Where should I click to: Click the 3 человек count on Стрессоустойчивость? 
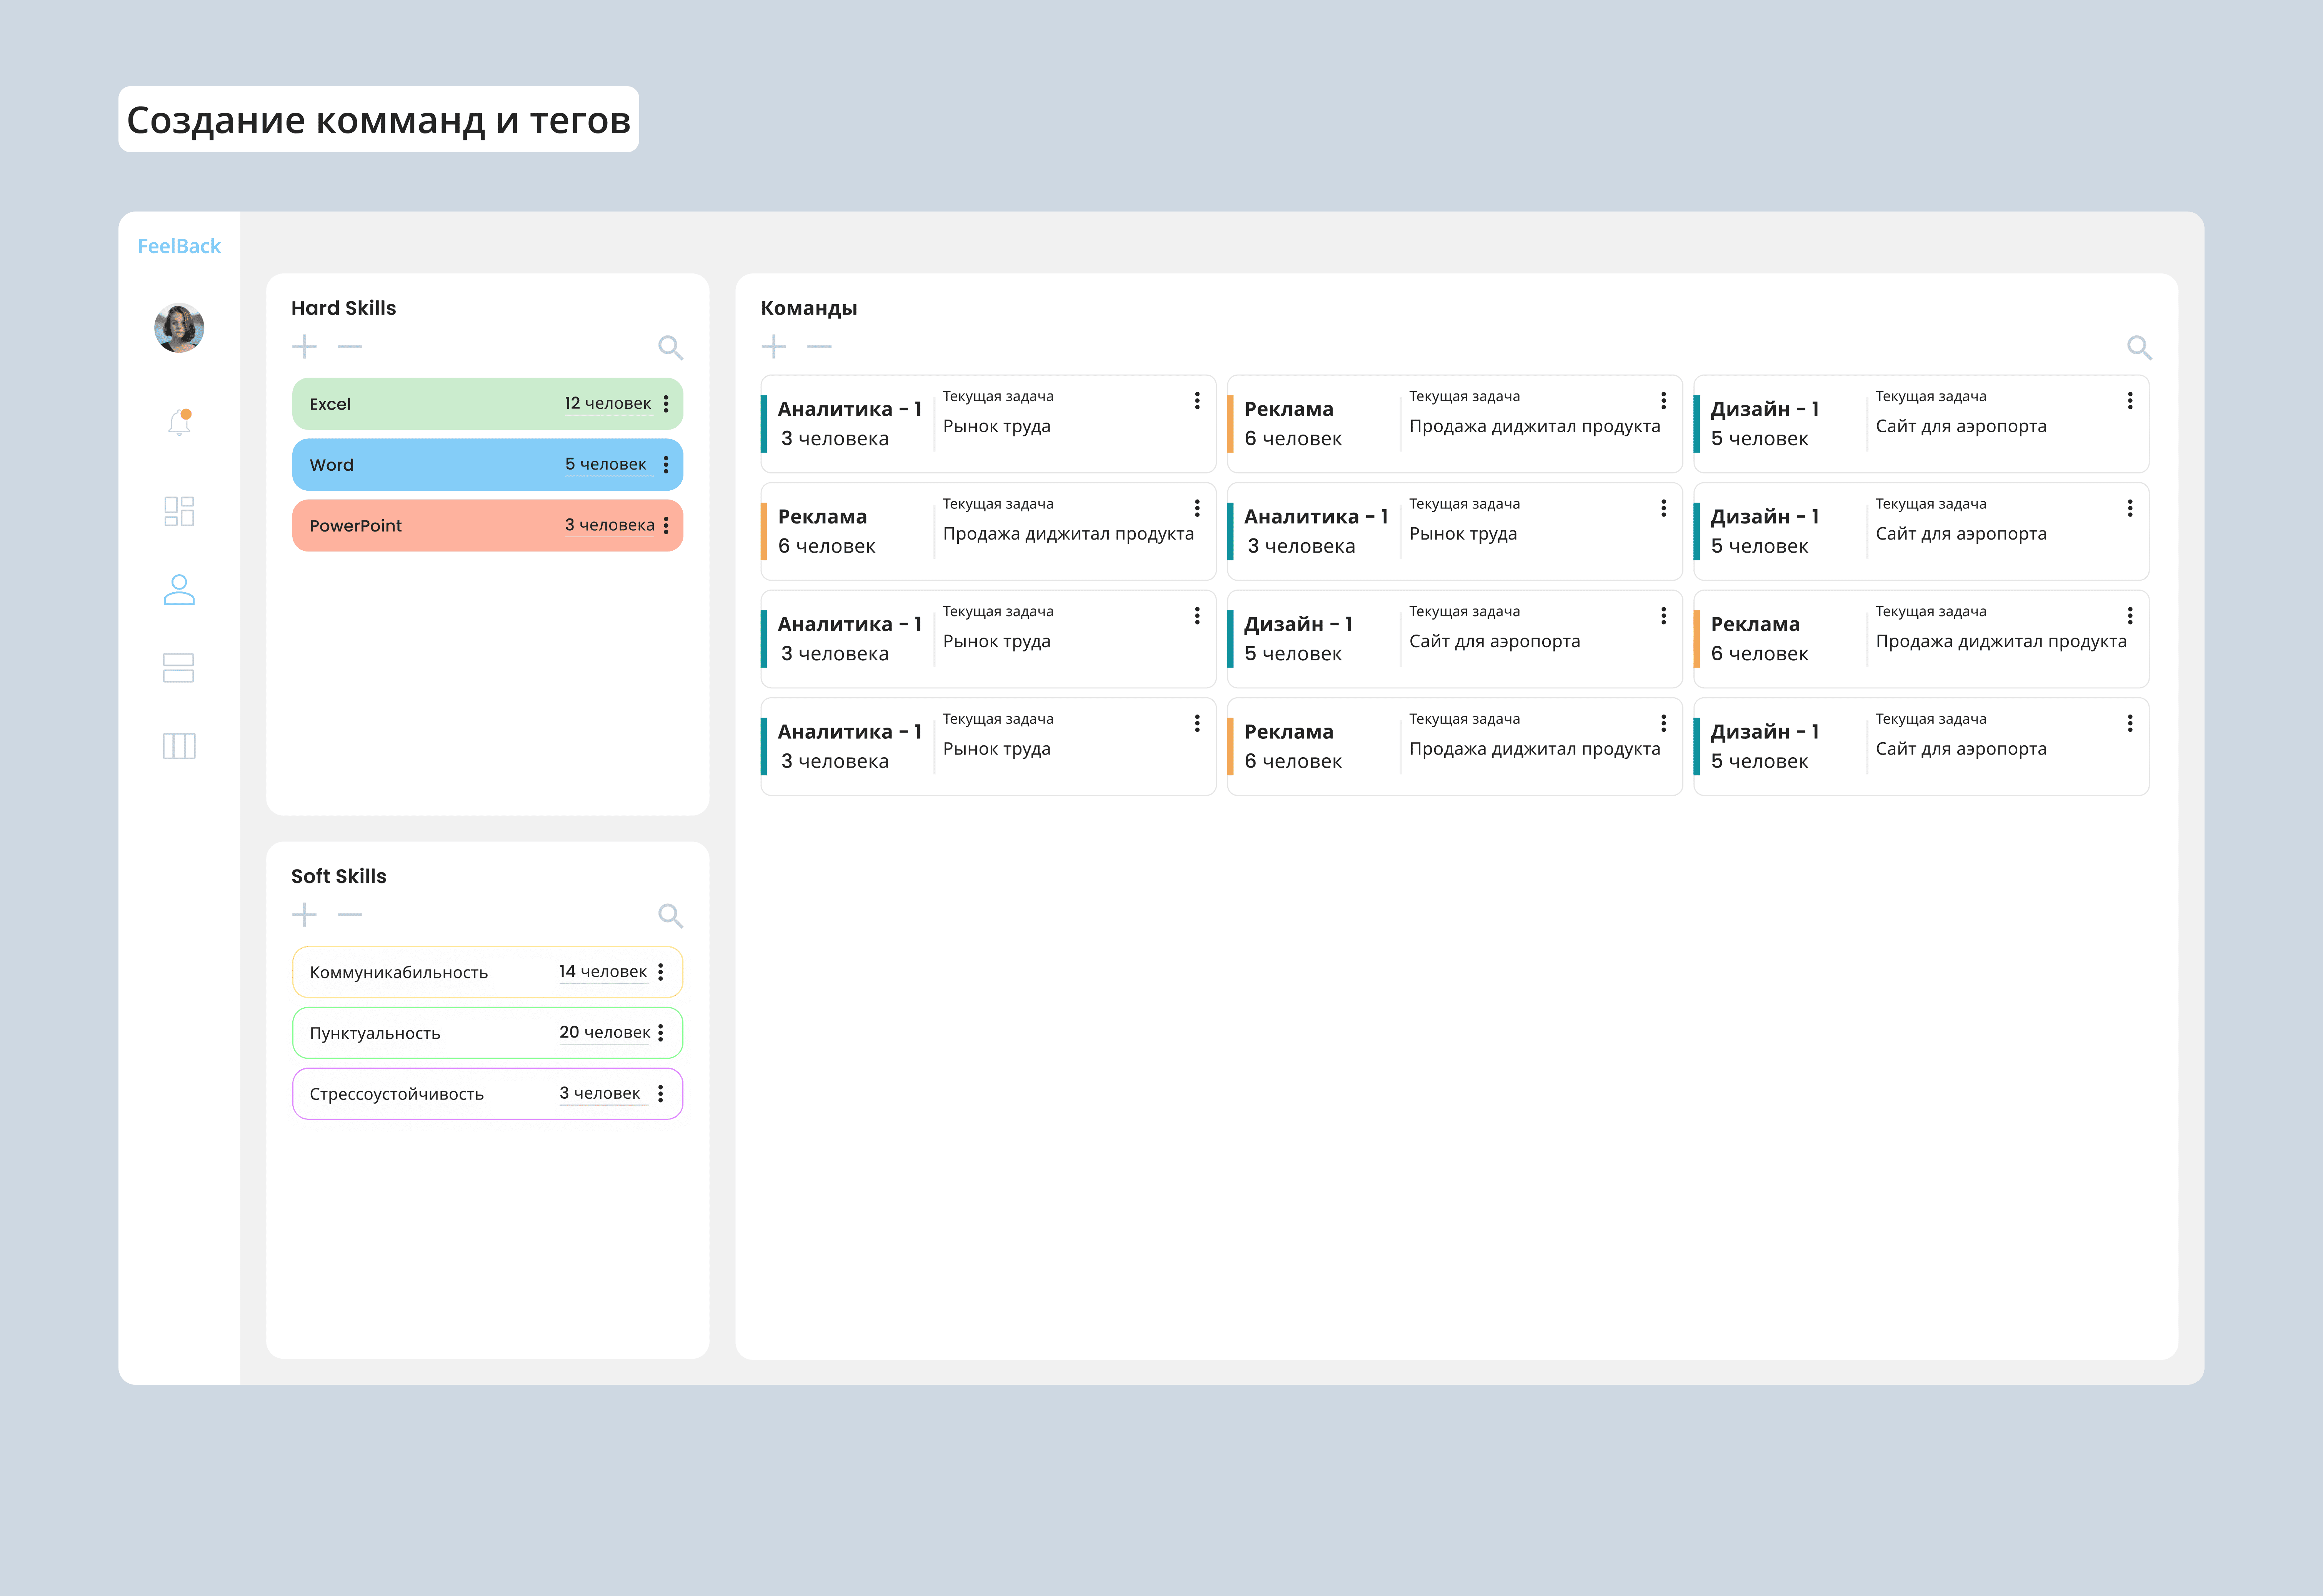pos(600,1093)
